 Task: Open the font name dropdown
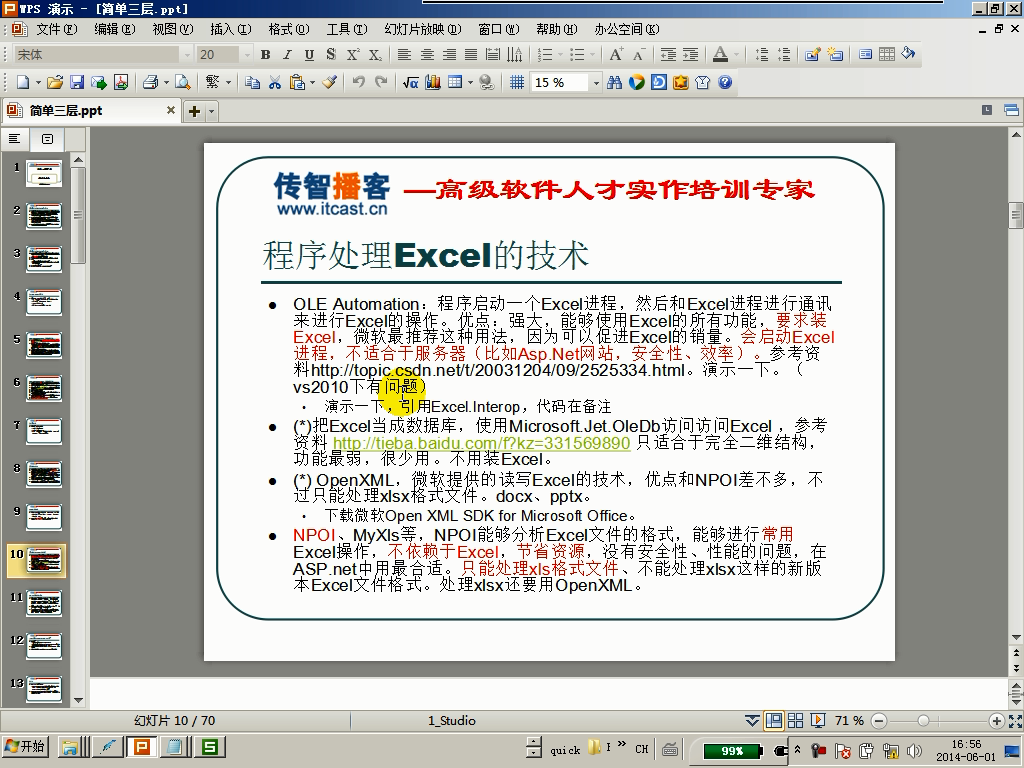click(187, 55)
